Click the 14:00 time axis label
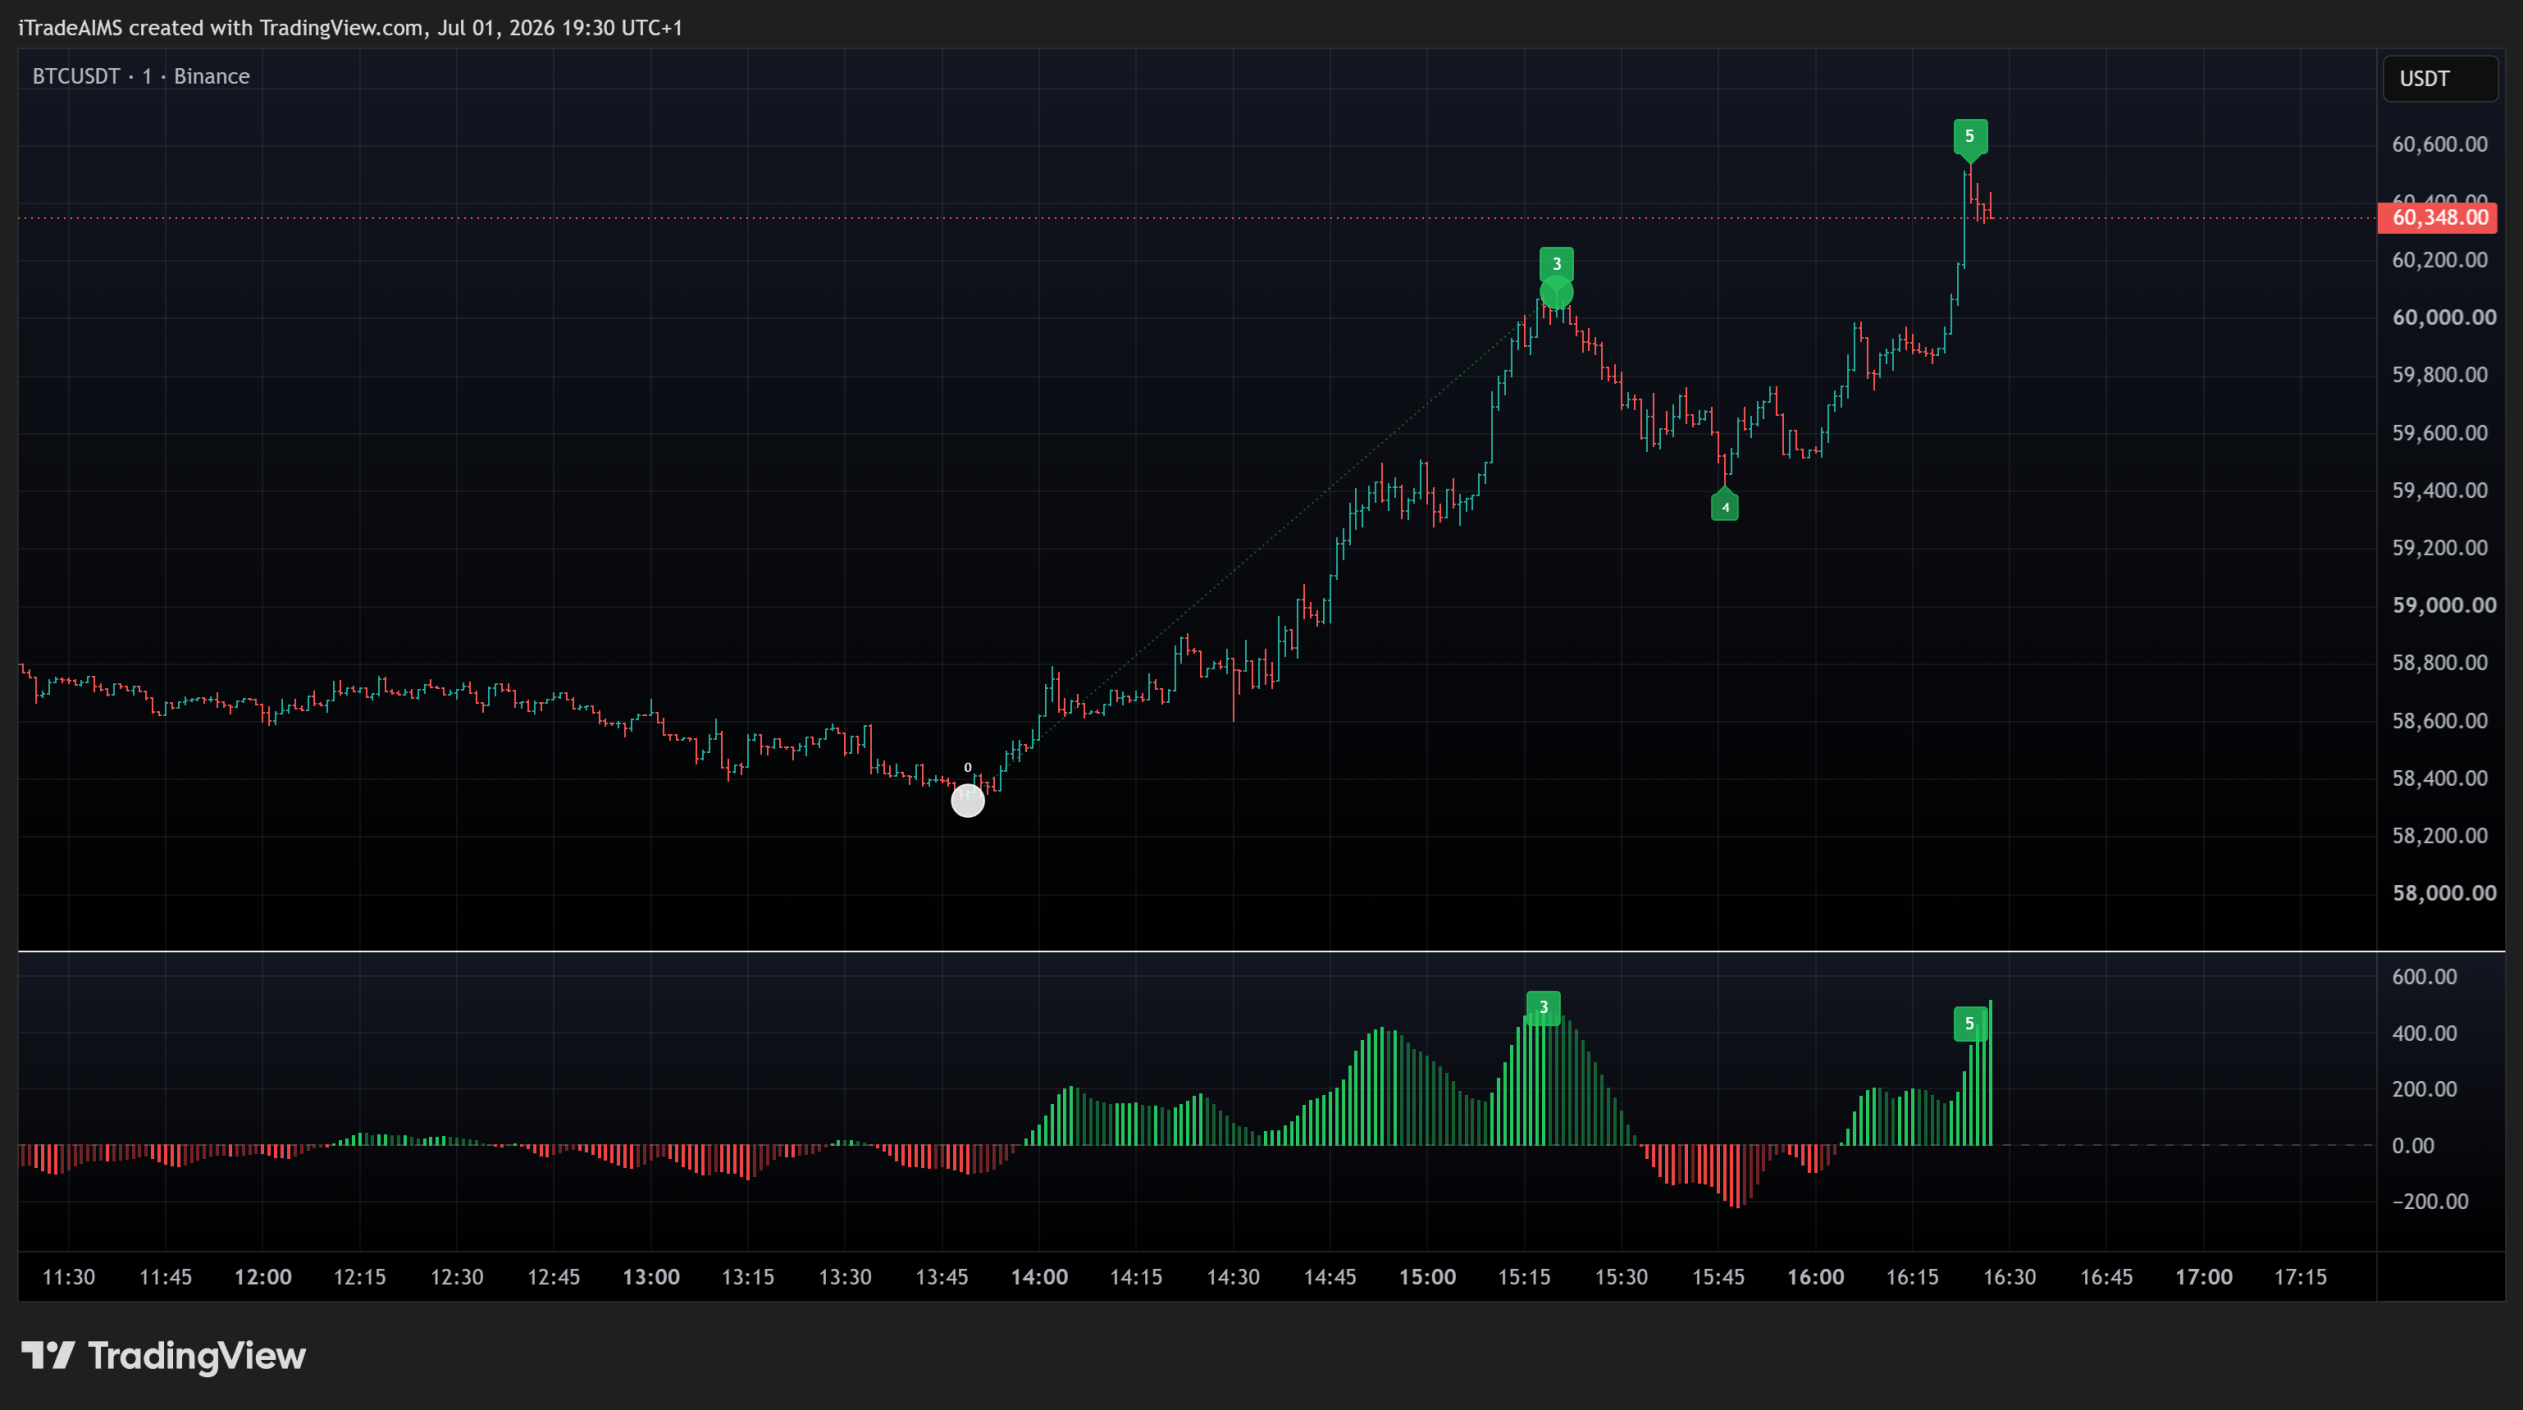 1039,1277
